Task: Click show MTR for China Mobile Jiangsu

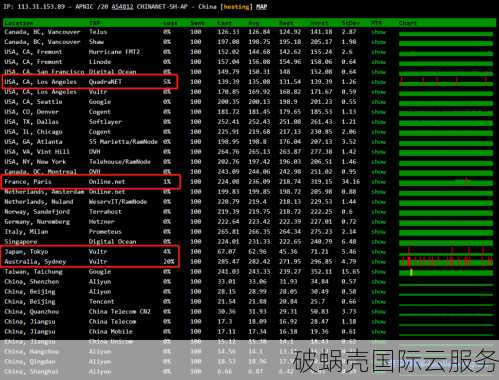Action: 378,332
